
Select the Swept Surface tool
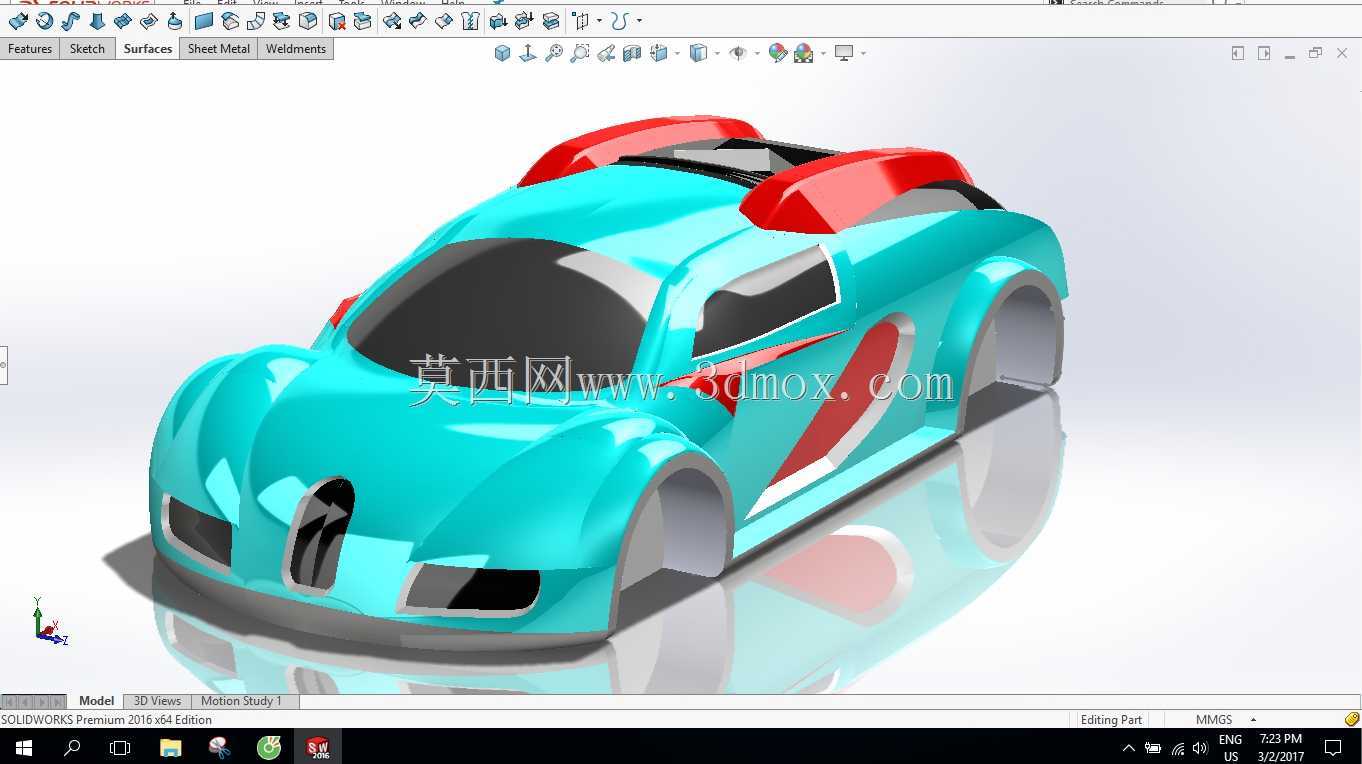70,21
